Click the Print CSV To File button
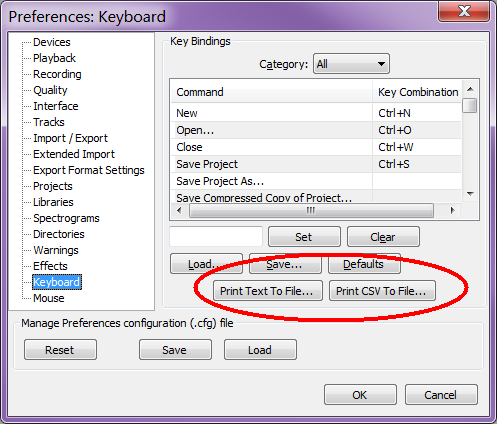The height and width of the screenshot is (424, 497). pyautogui.click(x=382, y=291)
